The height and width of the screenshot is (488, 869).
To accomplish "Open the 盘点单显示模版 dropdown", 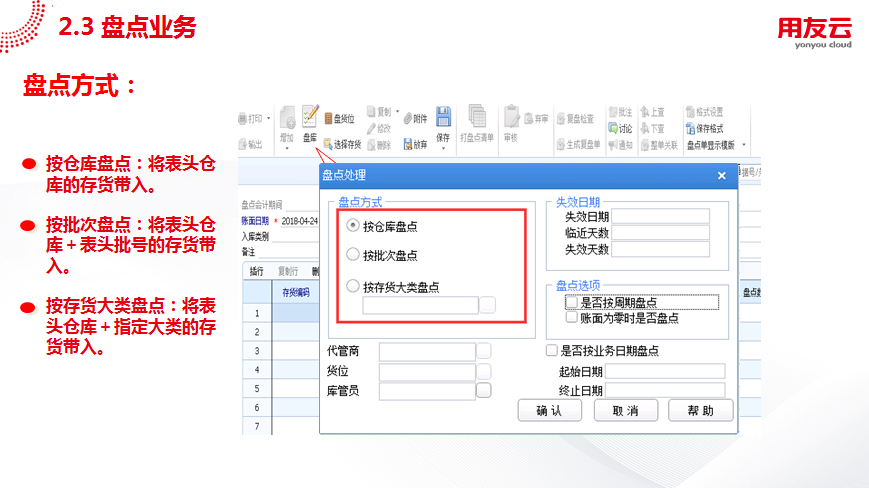I will pos(744,145).
